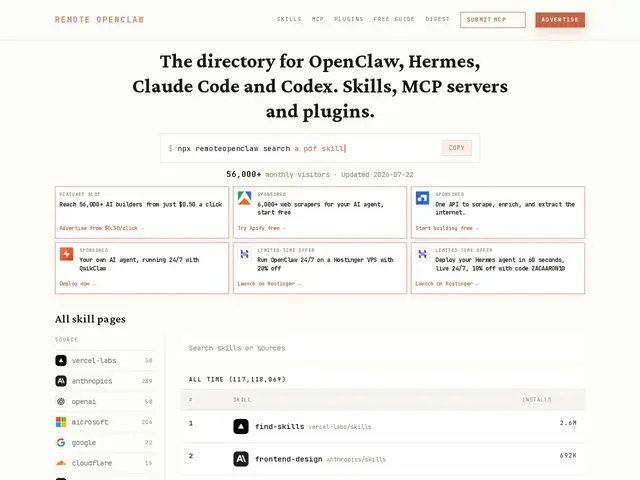Click the Apify logo icon
This screenshot has height=480, width=640.
point(244,198)
